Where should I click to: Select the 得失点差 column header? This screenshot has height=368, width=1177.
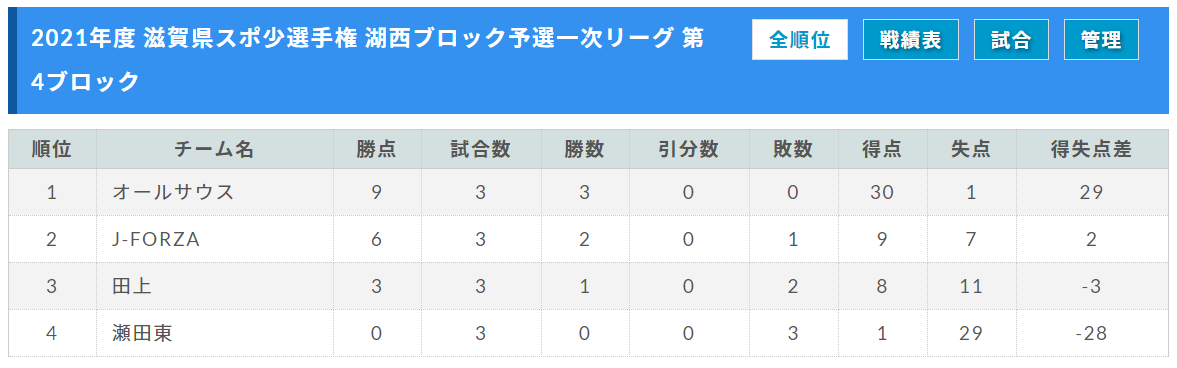pyautogui.click(x=1091, y=149)
